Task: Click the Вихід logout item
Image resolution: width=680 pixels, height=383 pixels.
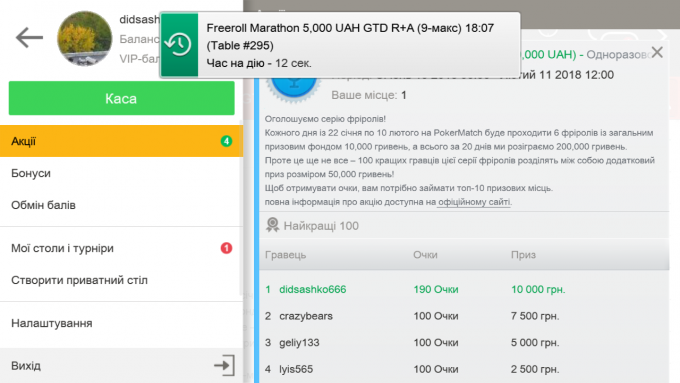Action: (x=121, y=365)
